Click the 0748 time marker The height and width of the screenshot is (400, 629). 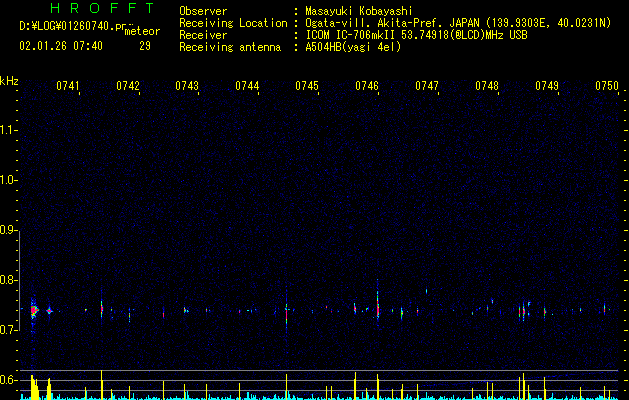click(x=487, y=86)
